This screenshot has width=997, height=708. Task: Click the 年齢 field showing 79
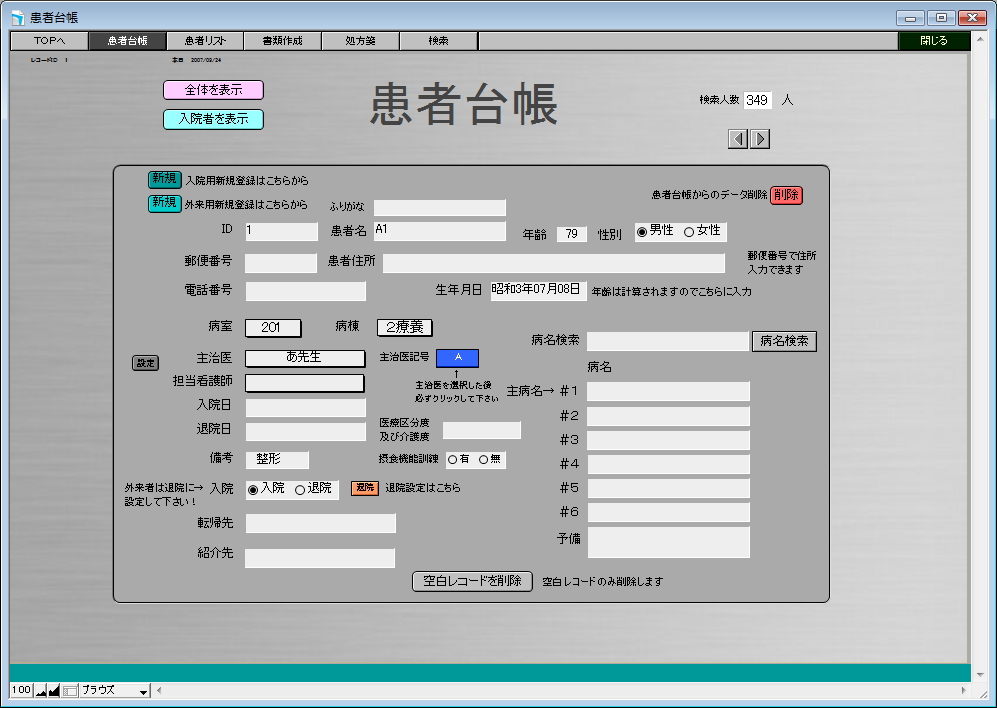point(571,234)
